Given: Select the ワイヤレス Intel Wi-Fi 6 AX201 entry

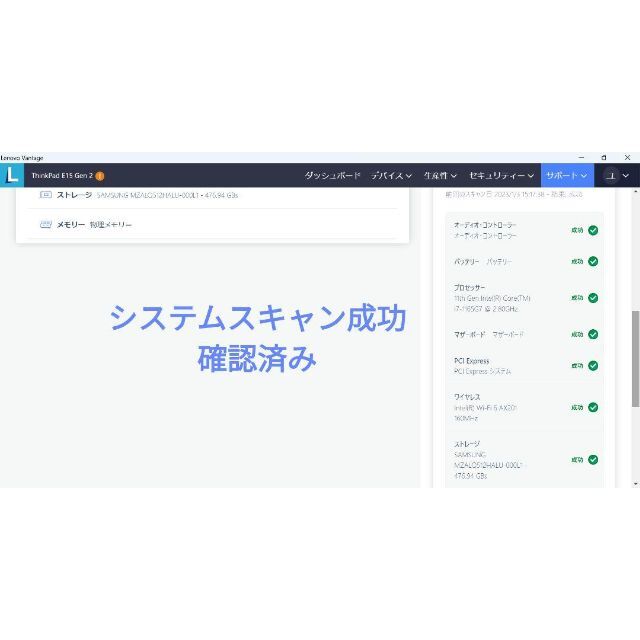Looking at the screenshot, I should (485, 407).
